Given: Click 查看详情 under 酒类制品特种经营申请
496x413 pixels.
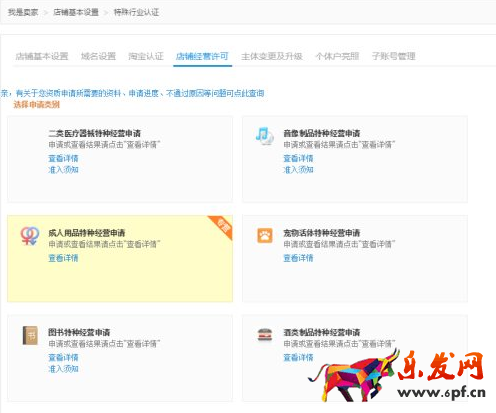Looking at the screenshot, I should point(298,357).
